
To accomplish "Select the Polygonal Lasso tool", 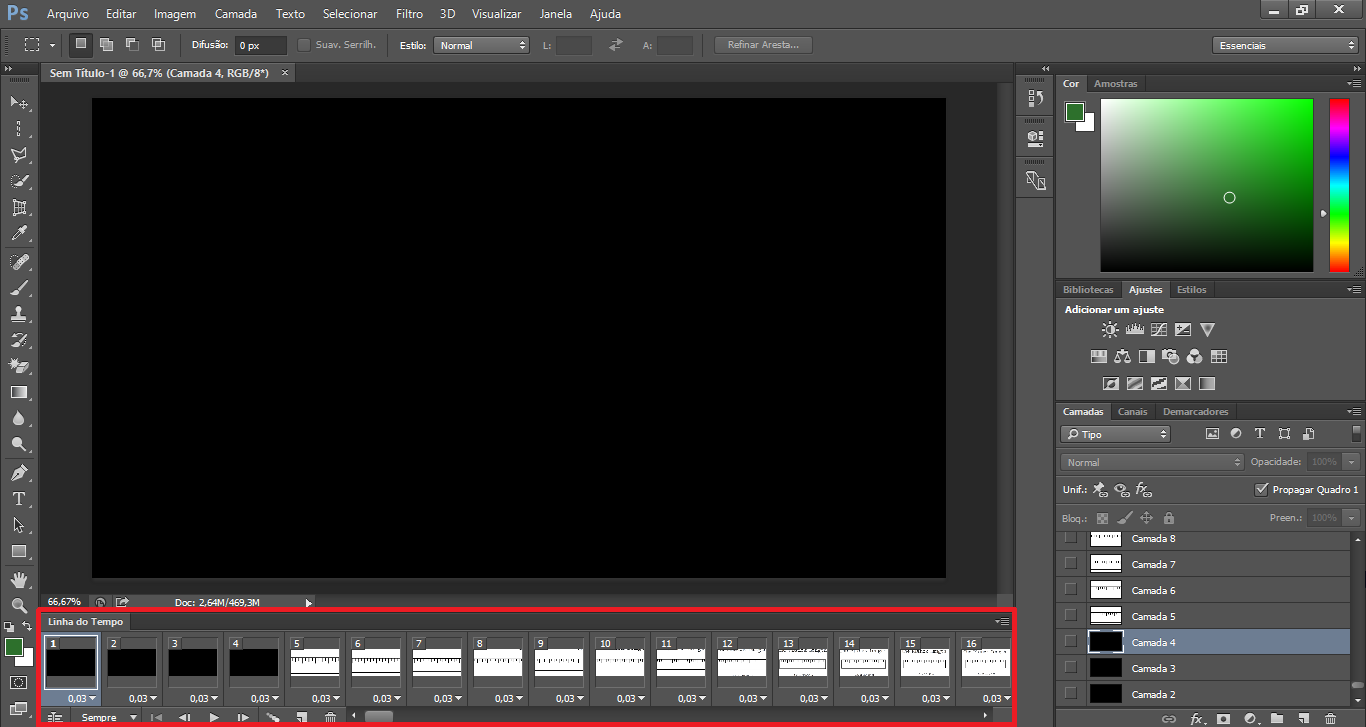I will click(x=19, y=155).
